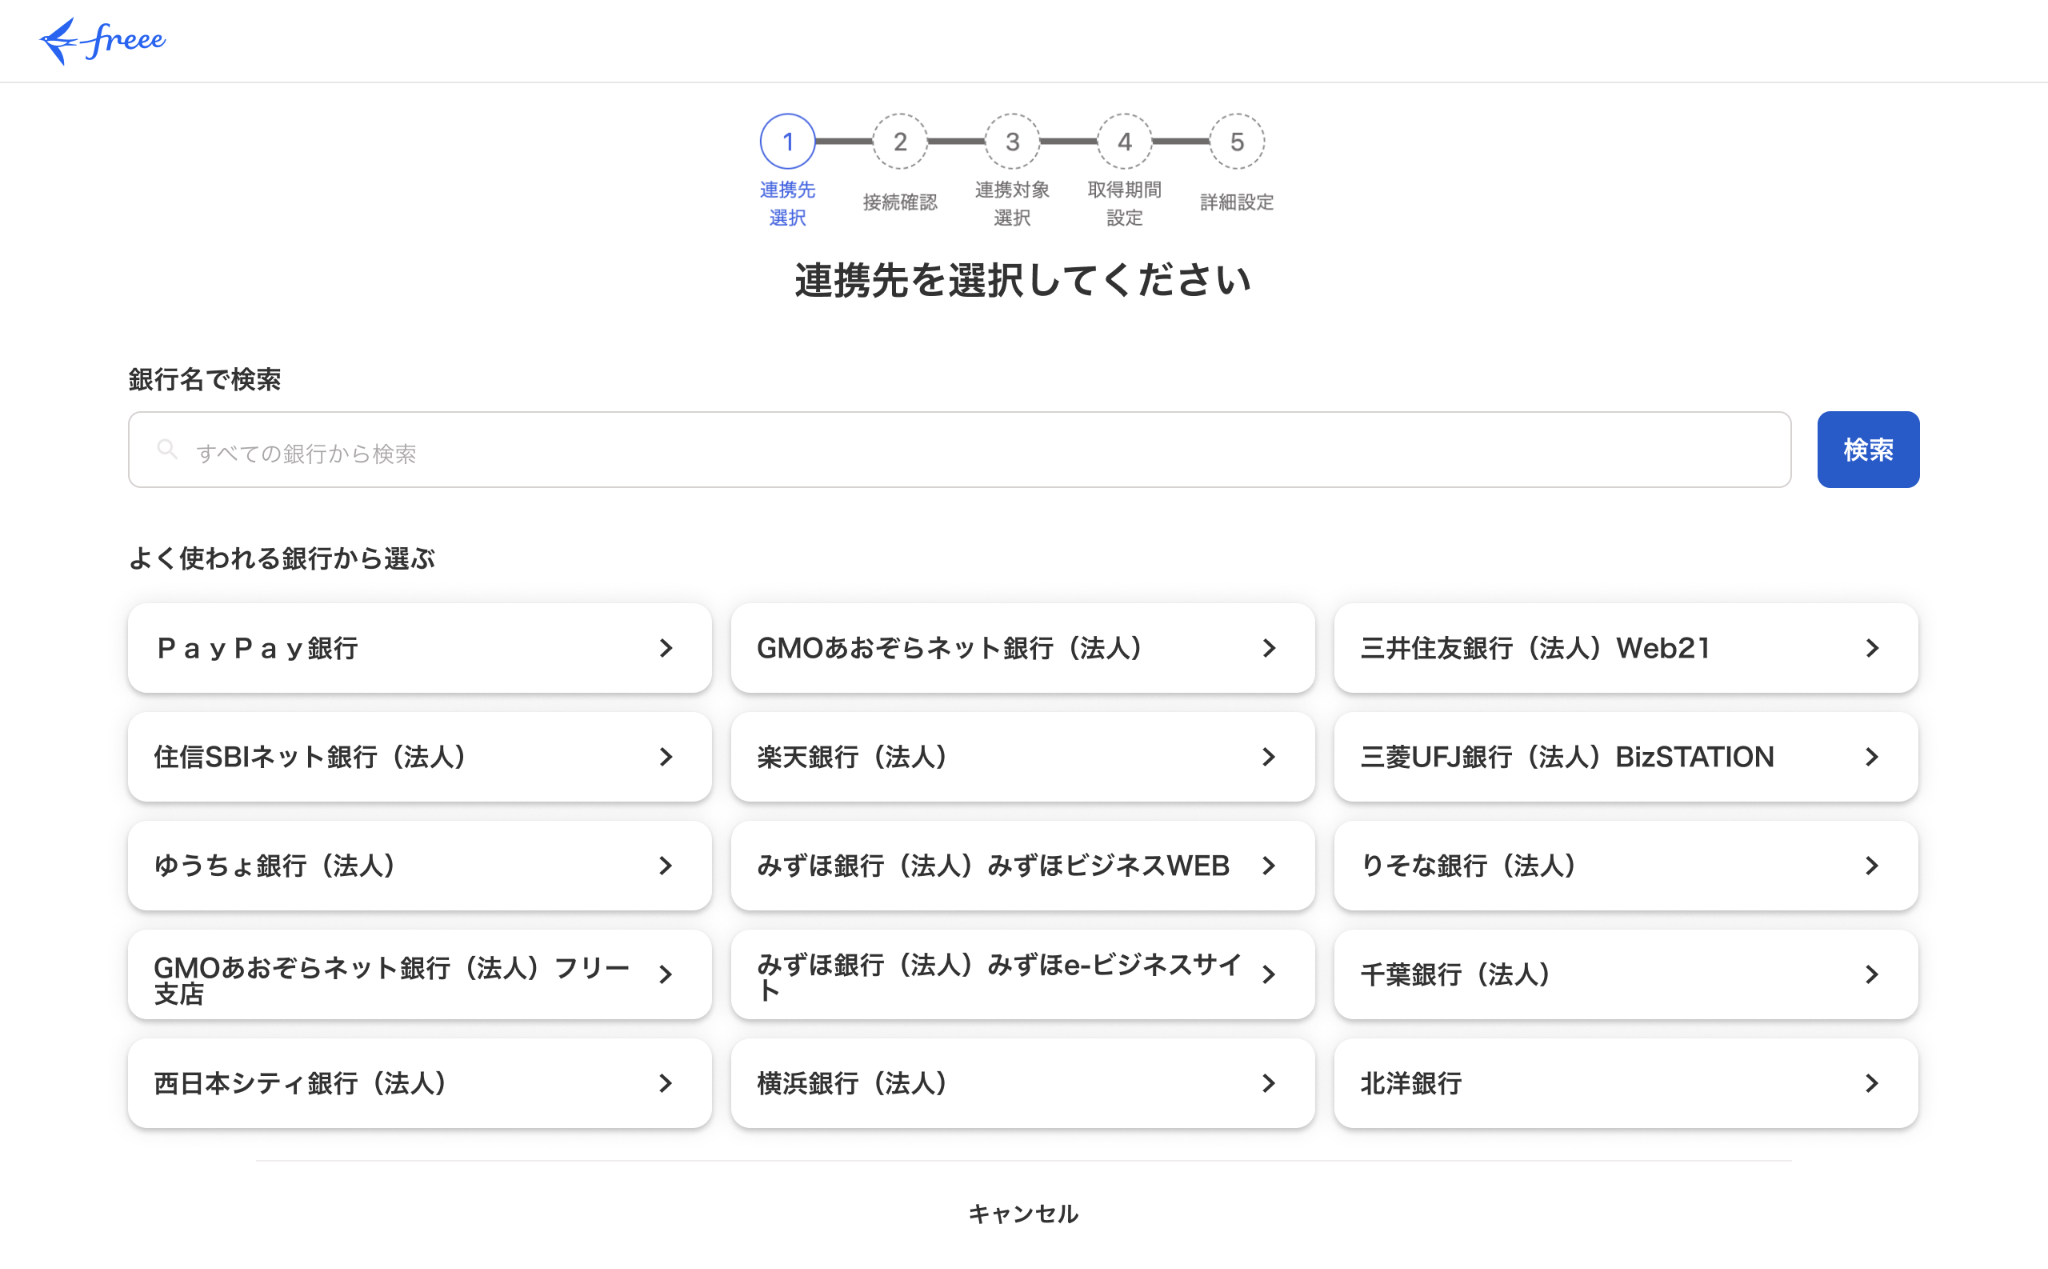Image resolution: width=2048 pixels, height=1269 pixels.
Task: Open chevron on ゆうちょ銀行（法人） row
Action: (666, 866)
